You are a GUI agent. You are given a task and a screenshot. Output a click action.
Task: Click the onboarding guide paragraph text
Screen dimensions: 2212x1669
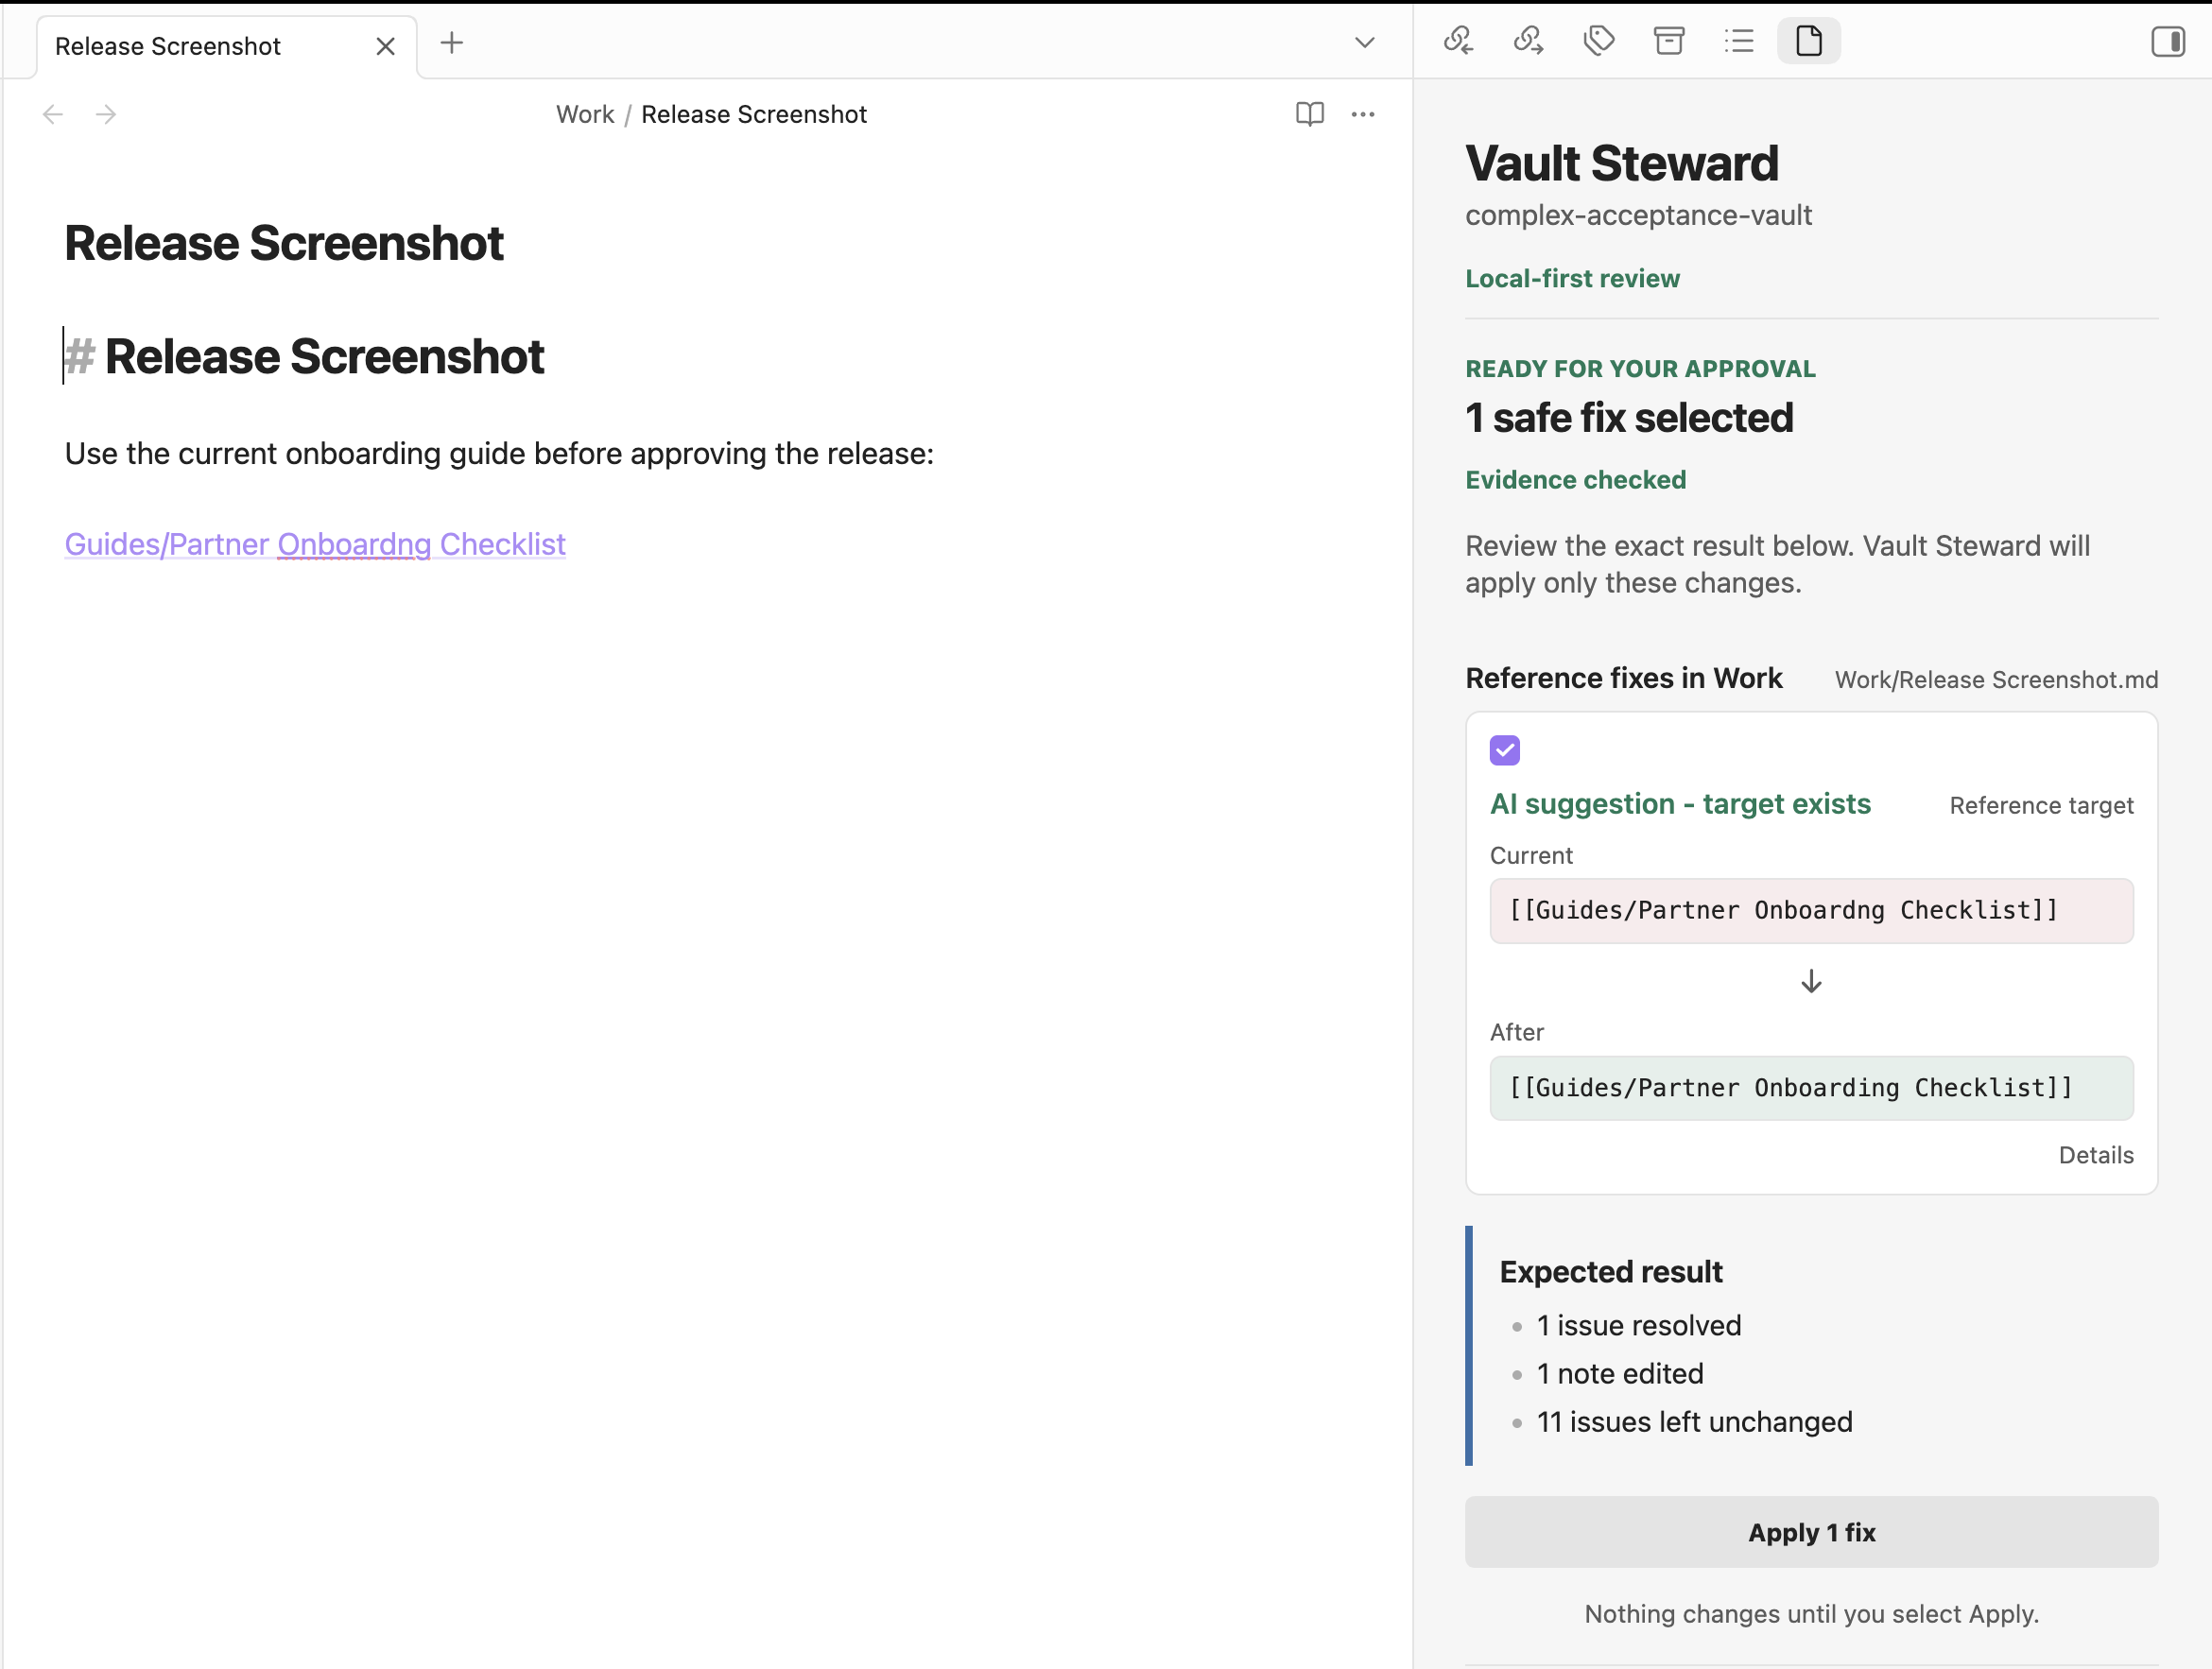(x=499, y=454)
